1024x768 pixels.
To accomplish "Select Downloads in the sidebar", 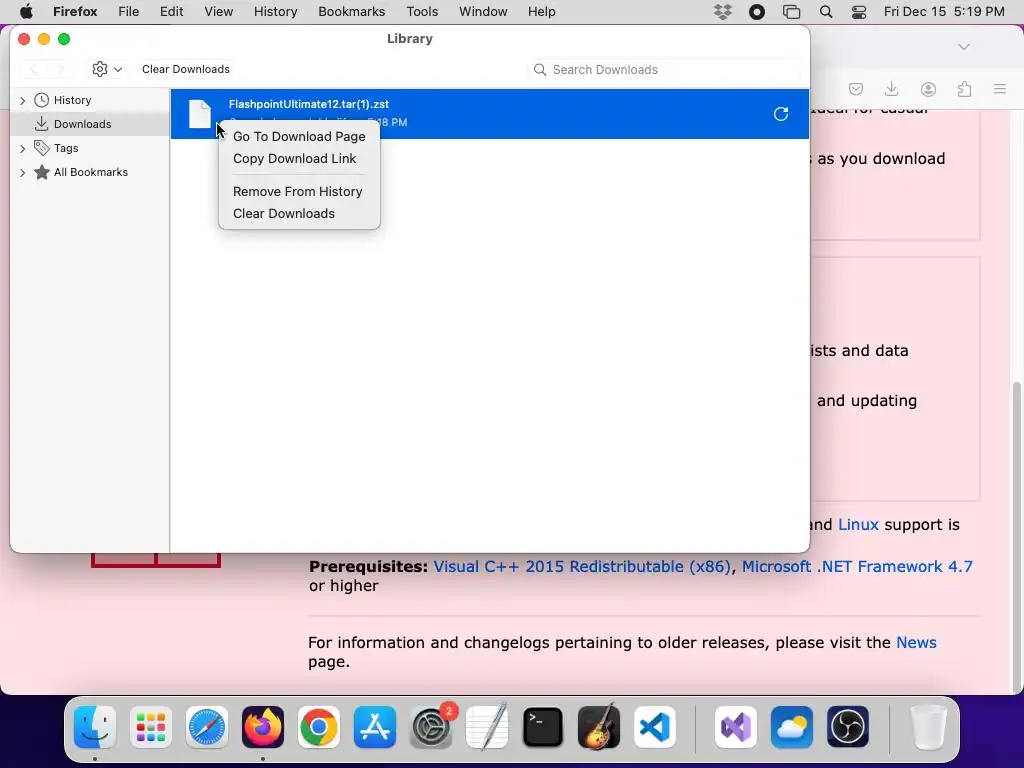I will click(82, 124).
